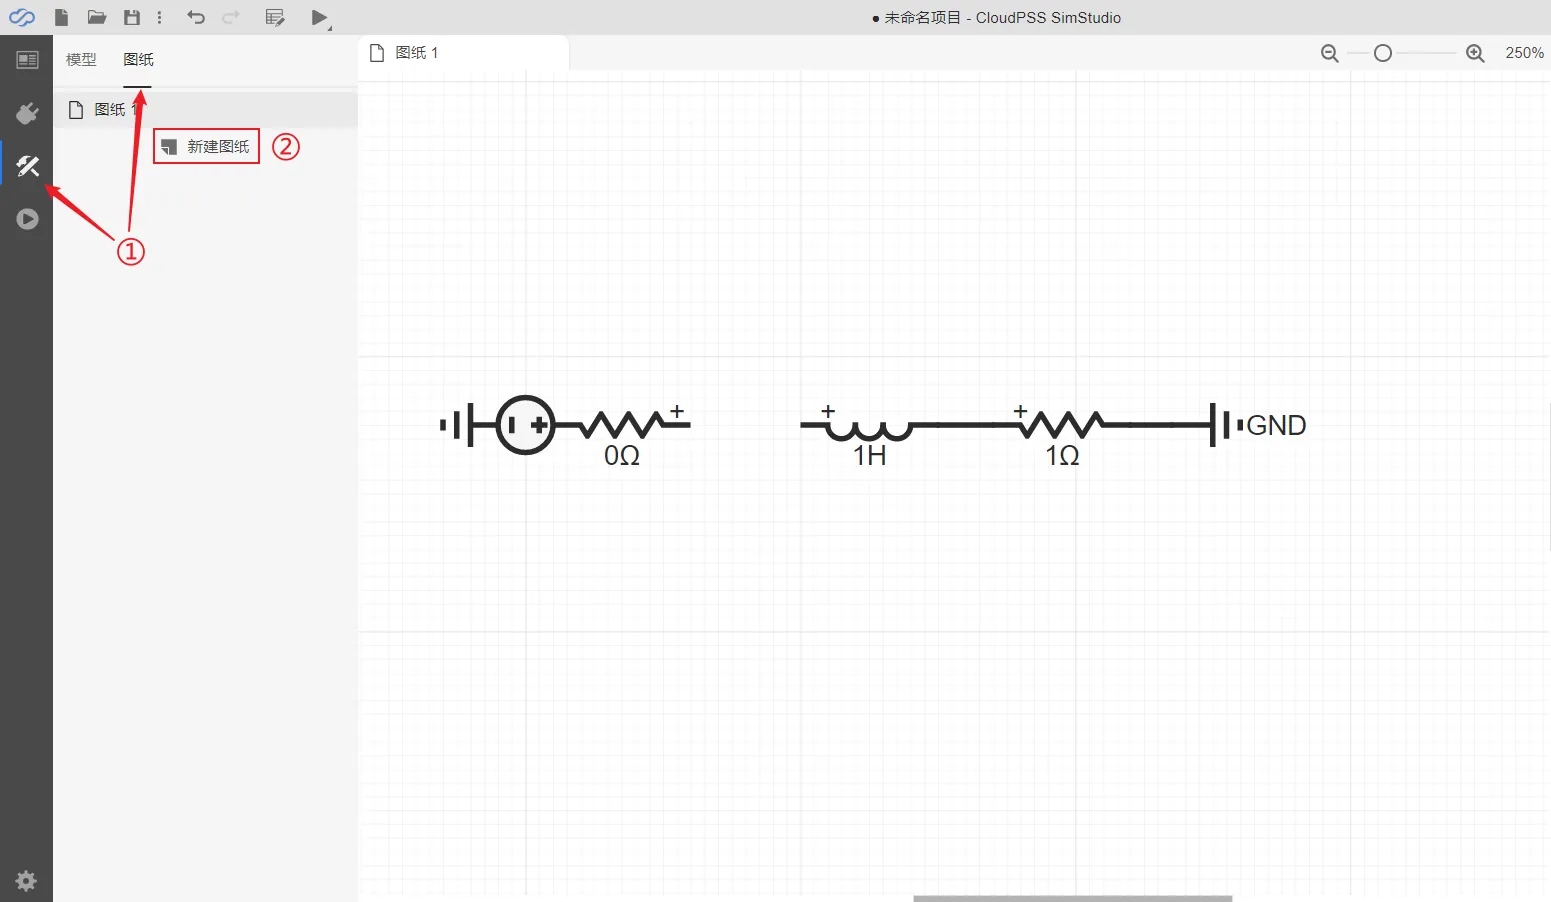Viewport: 1551px width, 902px height.
Task: Click the 1Ω value label
Action: click(x=1062, y=456)
